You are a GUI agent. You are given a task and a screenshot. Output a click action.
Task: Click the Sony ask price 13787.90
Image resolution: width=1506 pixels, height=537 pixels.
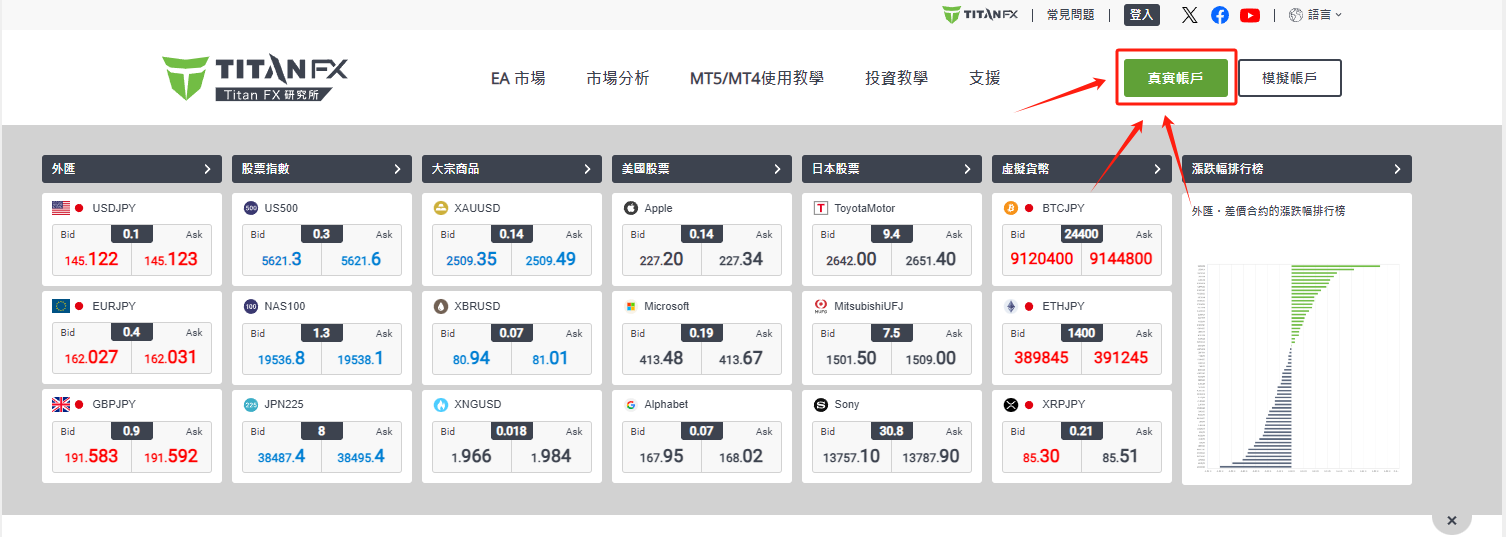coord(931,456)
